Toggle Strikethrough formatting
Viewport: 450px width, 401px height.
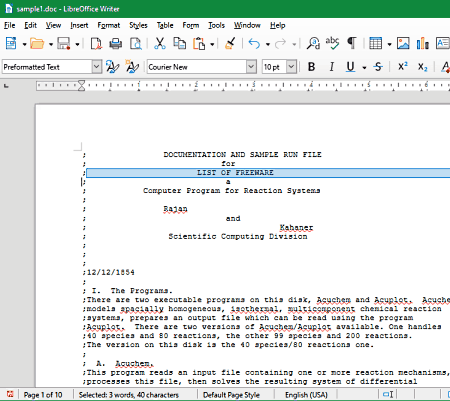[378, 67]
